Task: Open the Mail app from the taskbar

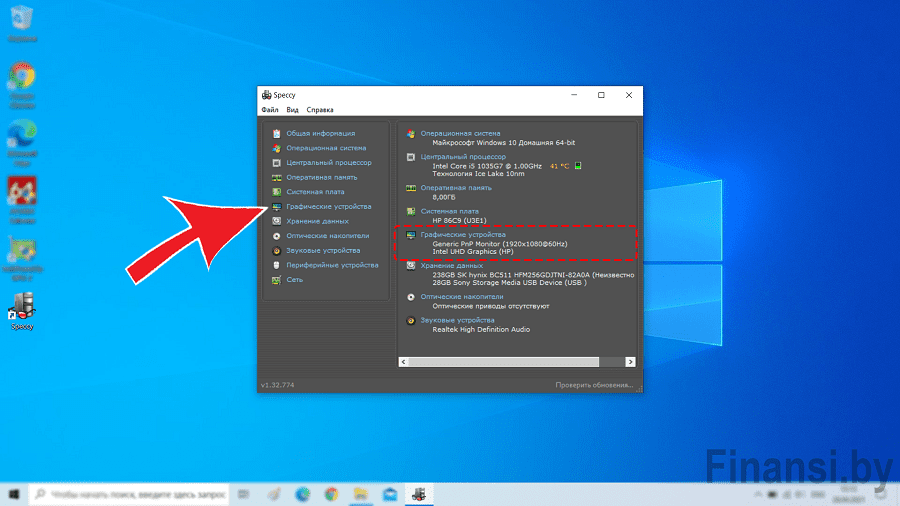Action: pos(390,494)
